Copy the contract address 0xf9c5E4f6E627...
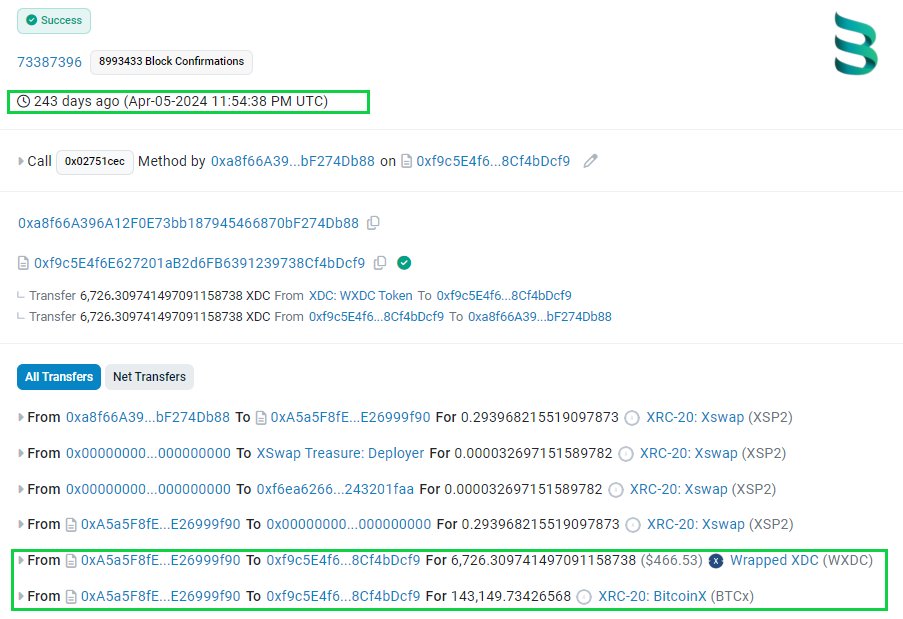Viewport: 903px width, 619px height. (380, 263)
